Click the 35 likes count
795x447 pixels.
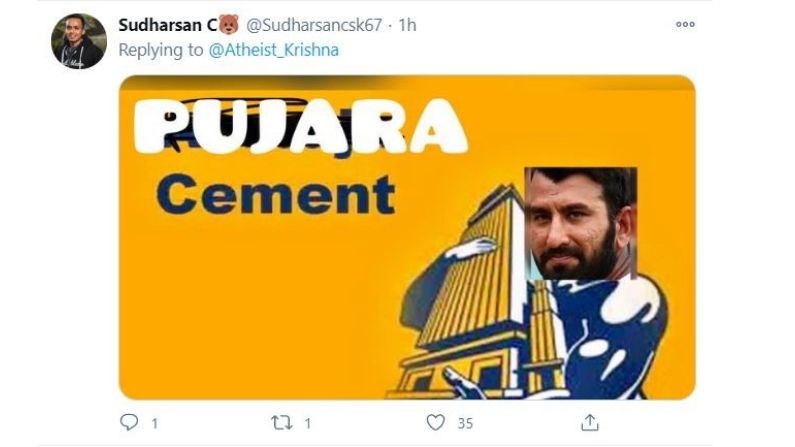(465, 423)
